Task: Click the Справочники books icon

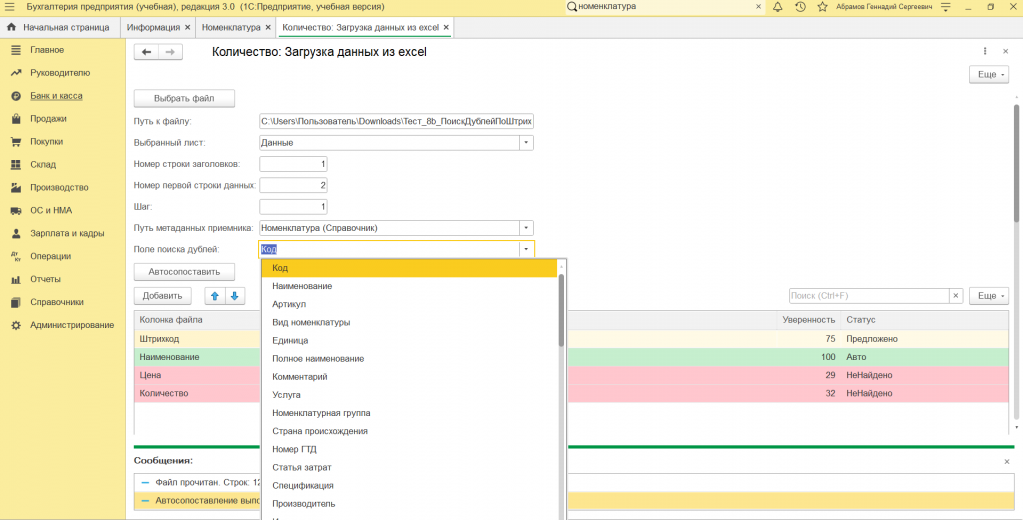Action: 16,302
